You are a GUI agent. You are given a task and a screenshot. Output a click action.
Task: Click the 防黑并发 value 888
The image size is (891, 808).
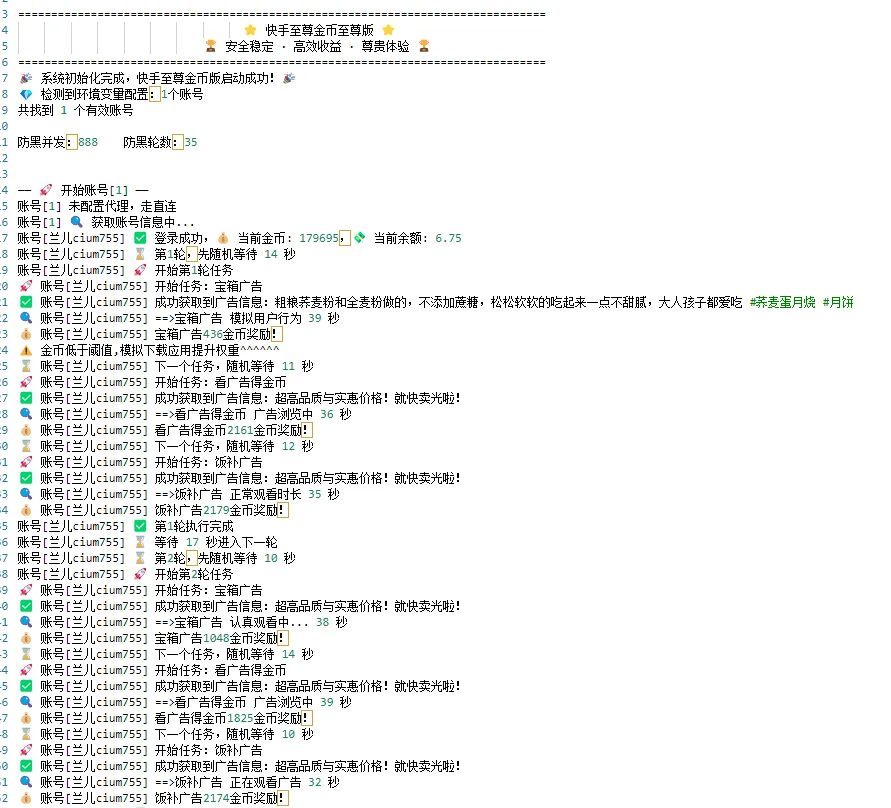click(x=88, y=142)
